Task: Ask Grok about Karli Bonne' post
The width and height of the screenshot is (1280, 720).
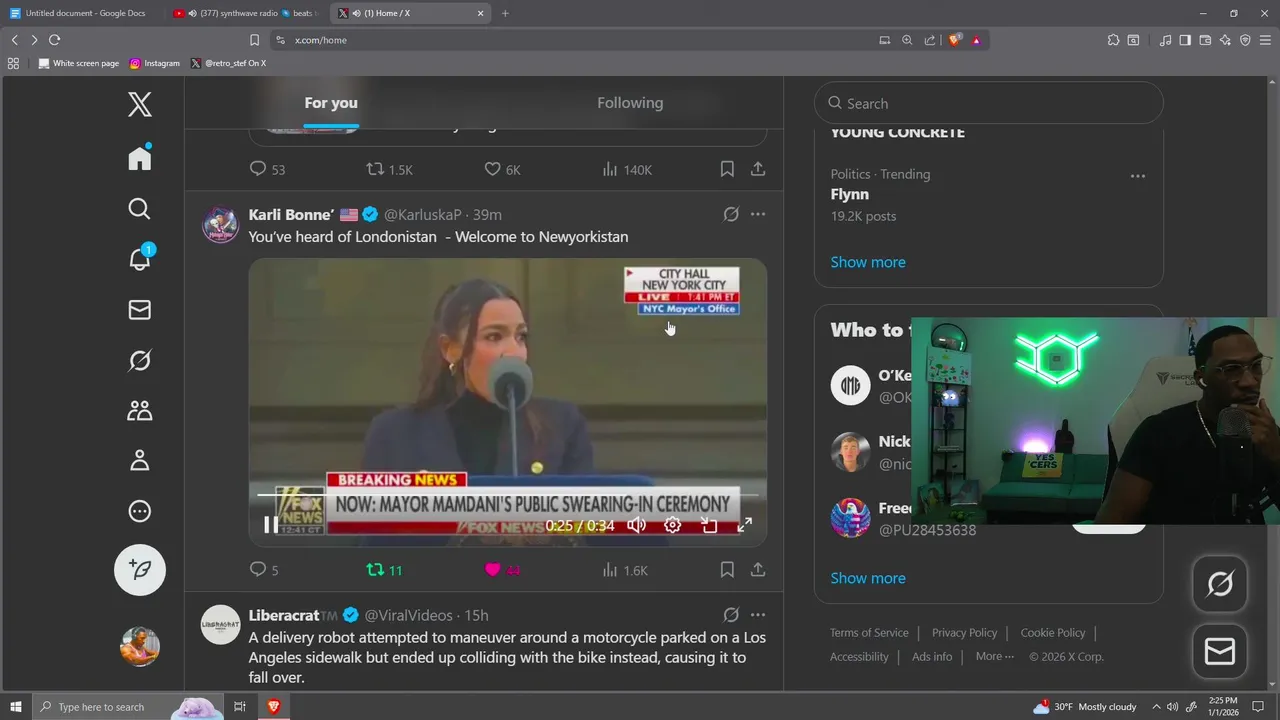Action: (731, 214)
